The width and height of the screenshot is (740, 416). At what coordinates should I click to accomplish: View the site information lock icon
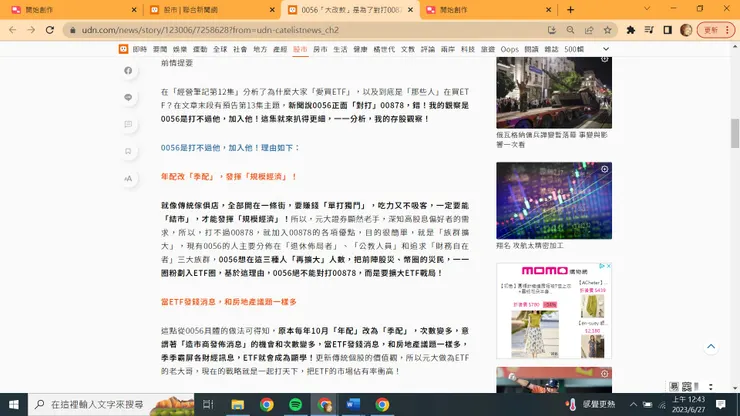click(72, 30)
